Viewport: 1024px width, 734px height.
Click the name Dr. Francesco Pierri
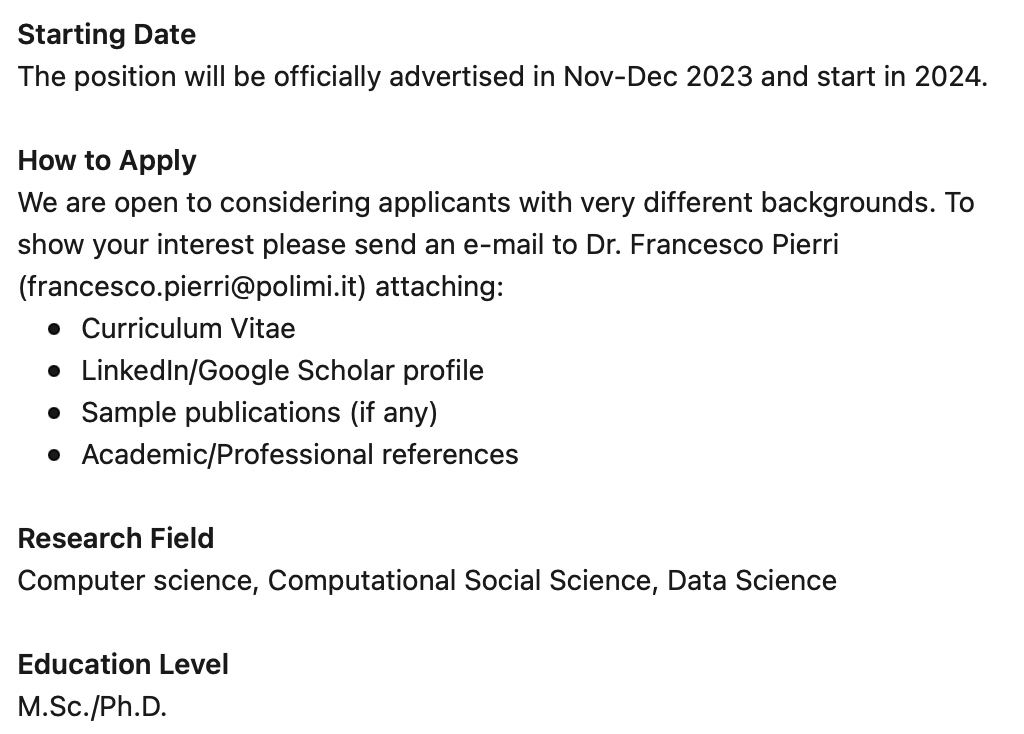(x=712, y=245)
